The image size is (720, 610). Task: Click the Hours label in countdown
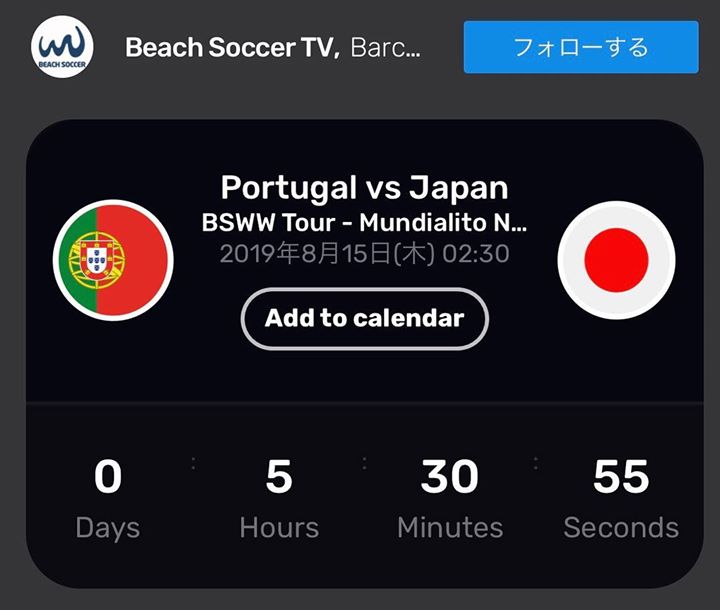click(x=279, y=527)
